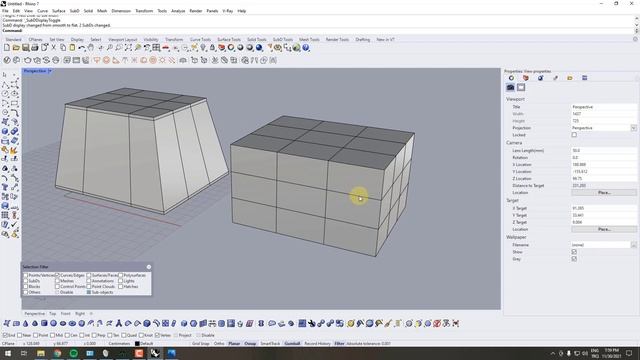Screen dimensions: 640x360
Task: Click the blue sphere Render icon
Action: [259, 48]
